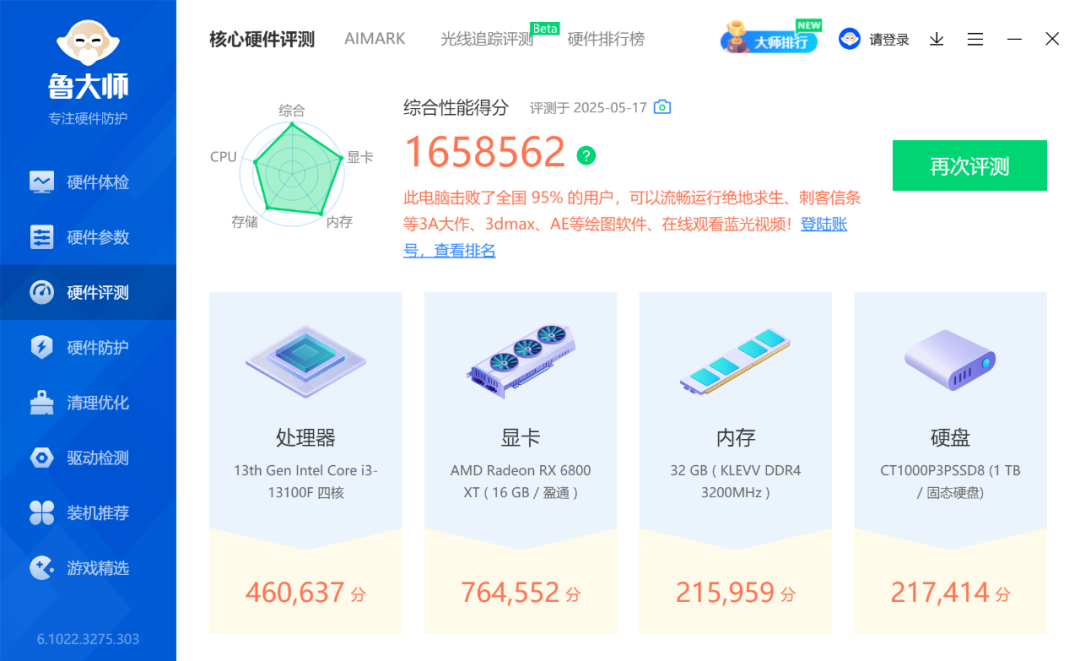This screenshot has height=661, width=1080.
Task: Click 请登录 to sign in
Action: click(x=874, y=39)
